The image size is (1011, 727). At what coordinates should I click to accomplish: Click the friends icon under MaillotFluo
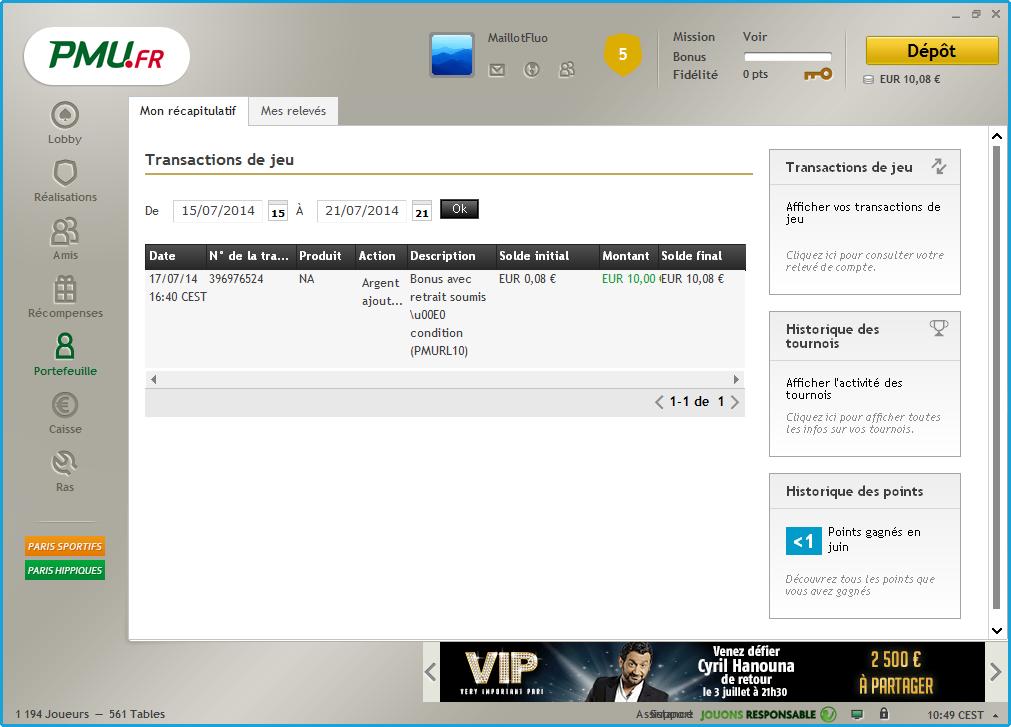pyautogui.click(x=567, y=70)
